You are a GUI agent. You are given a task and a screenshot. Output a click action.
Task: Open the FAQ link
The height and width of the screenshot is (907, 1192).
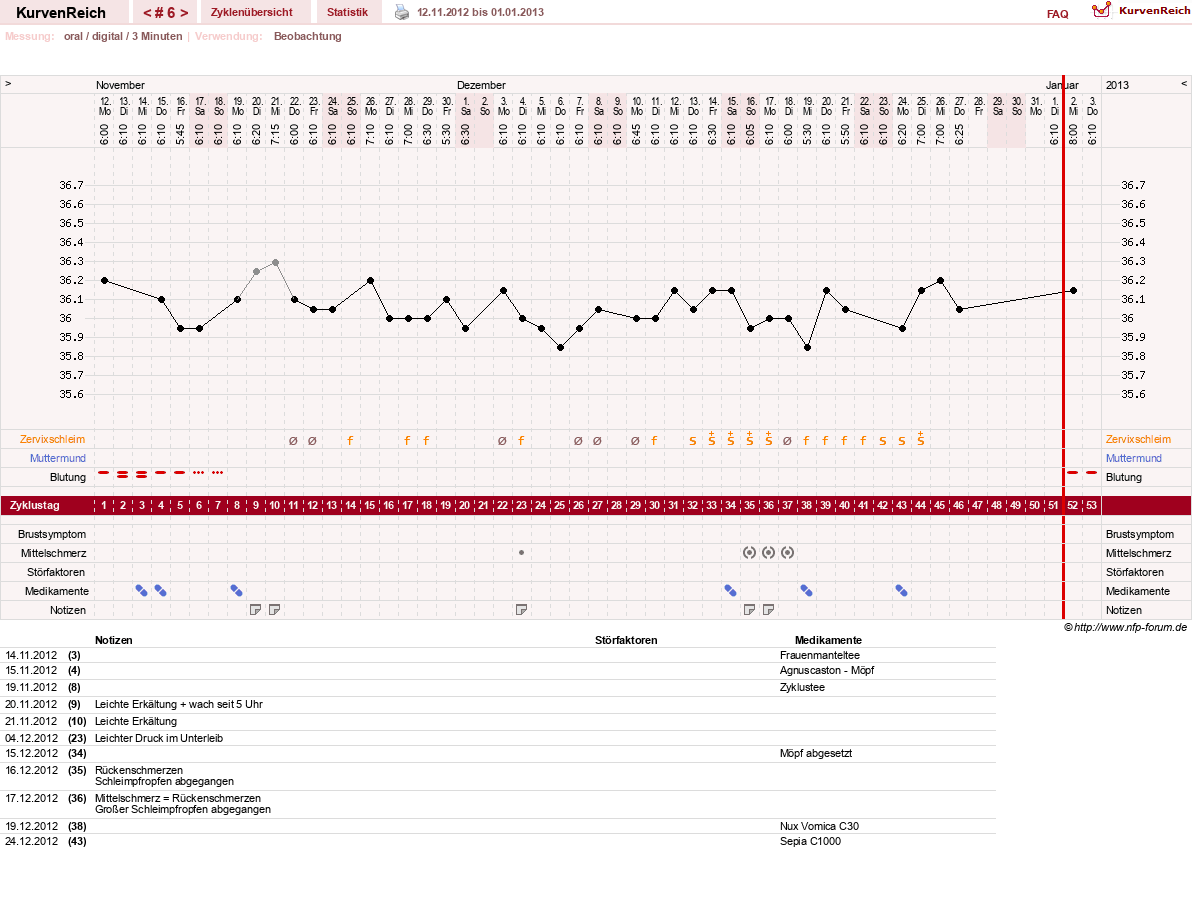tap(1057, 14)
